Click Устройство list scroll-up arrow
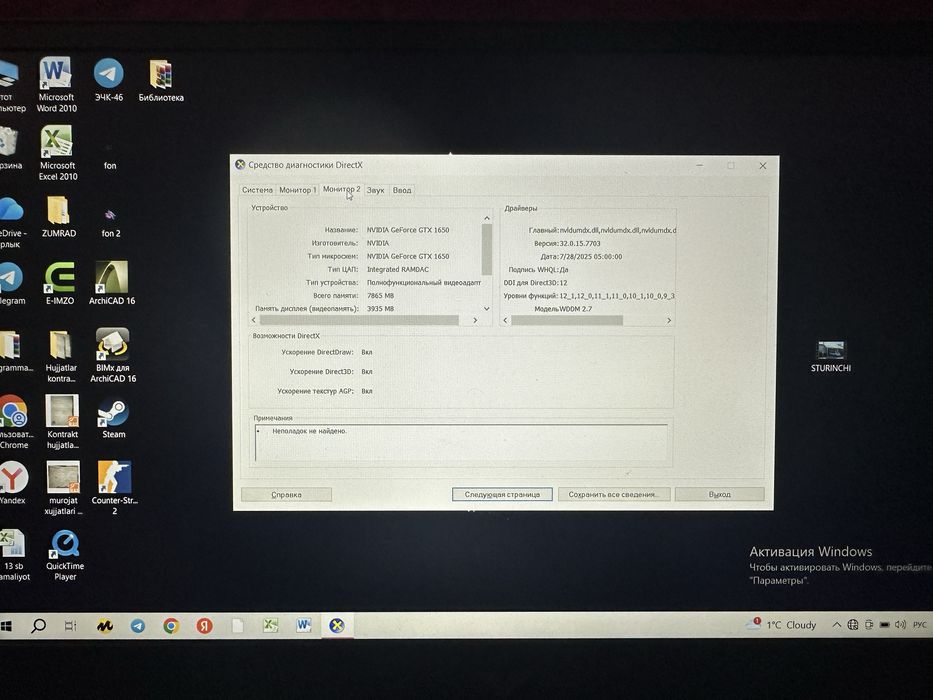 coord(487,218)
